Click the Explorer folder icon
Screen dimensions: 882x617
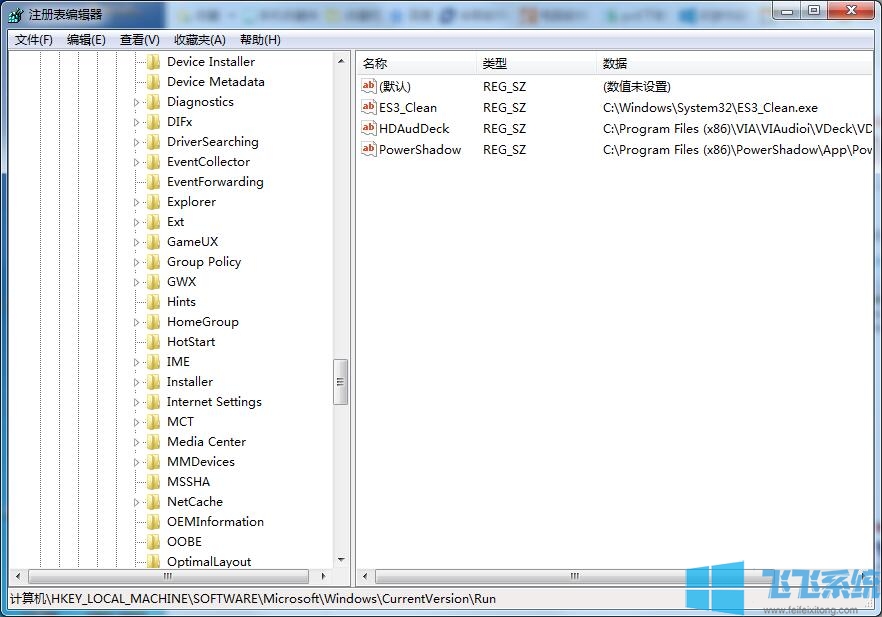(x=151, y=201)
